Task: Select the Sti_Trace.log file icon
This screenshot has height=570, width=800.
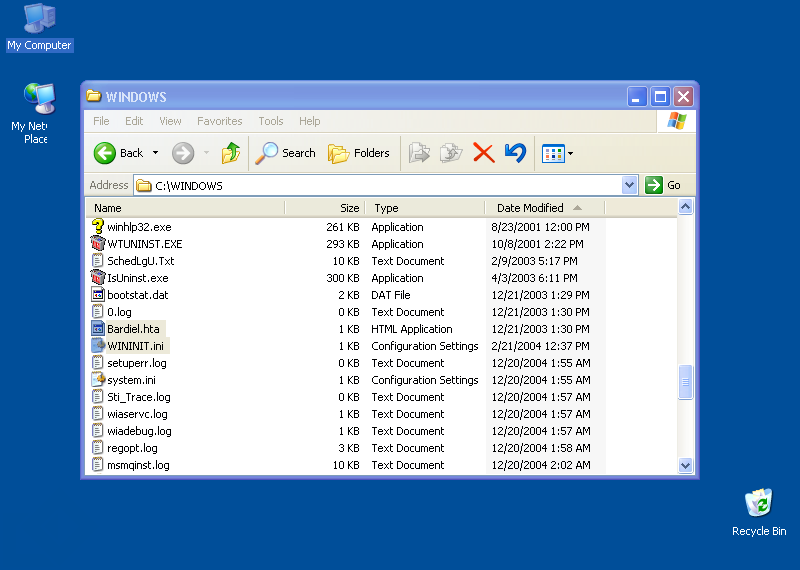Action: coord(97,396)
